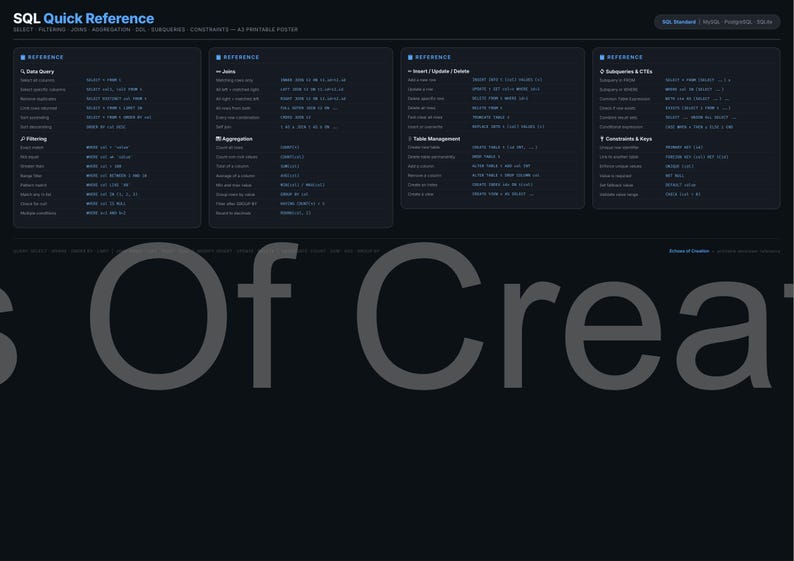794x561 pixels.
Task: Click the icon beside Insert / Update / Delete
Action: tap(410, 71)
